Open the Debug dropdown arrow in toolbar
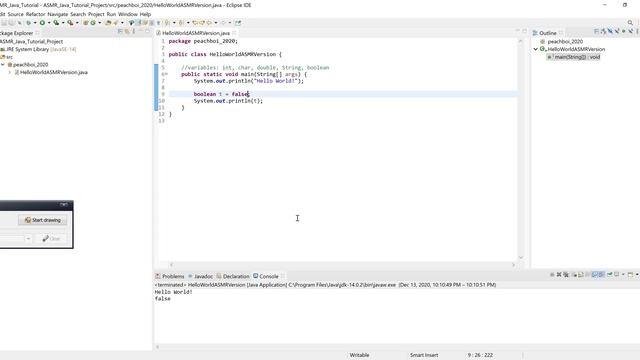640x360 pixels. (x=35, y=23)
